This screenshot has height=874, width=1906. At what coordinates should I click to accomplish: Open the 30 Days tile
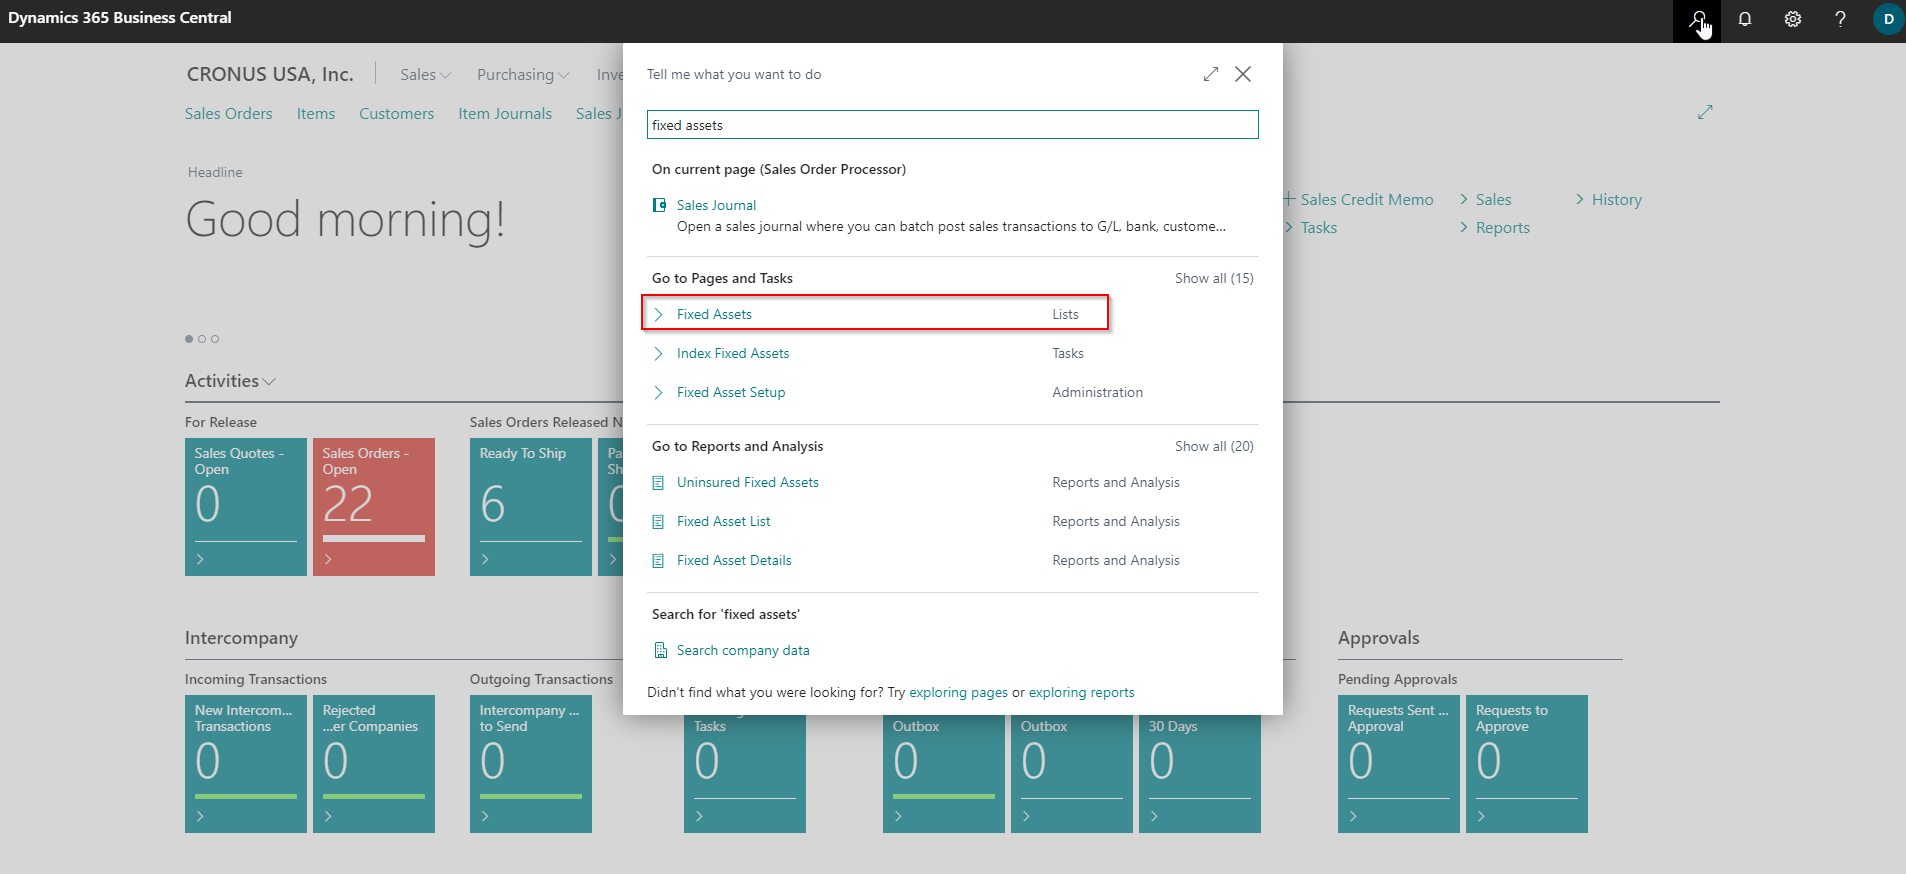pos(1200,774)
